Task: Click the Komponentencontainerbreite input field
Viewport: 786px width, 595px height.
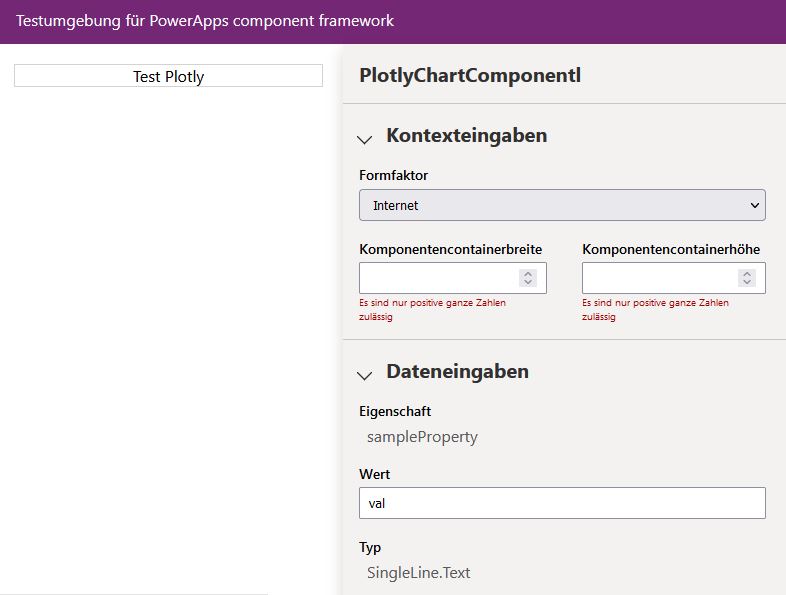Action: (x=438, y=278)
